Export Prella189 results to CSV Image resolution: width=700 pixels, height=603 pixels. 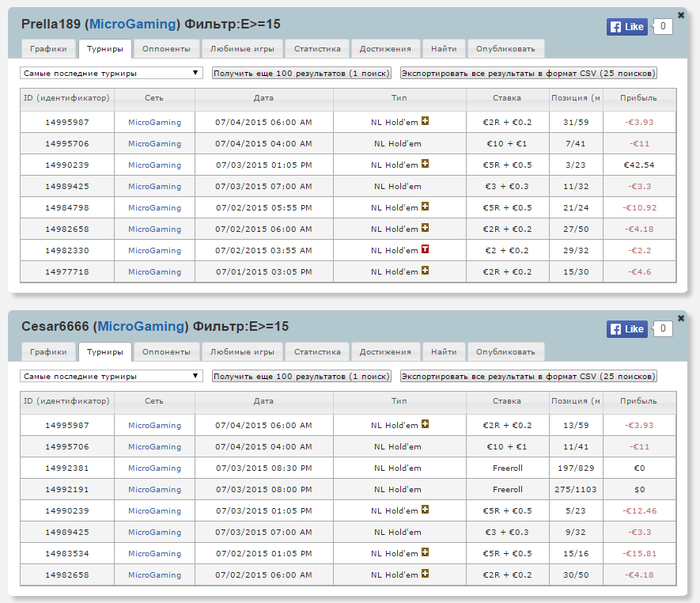(528, 73)
